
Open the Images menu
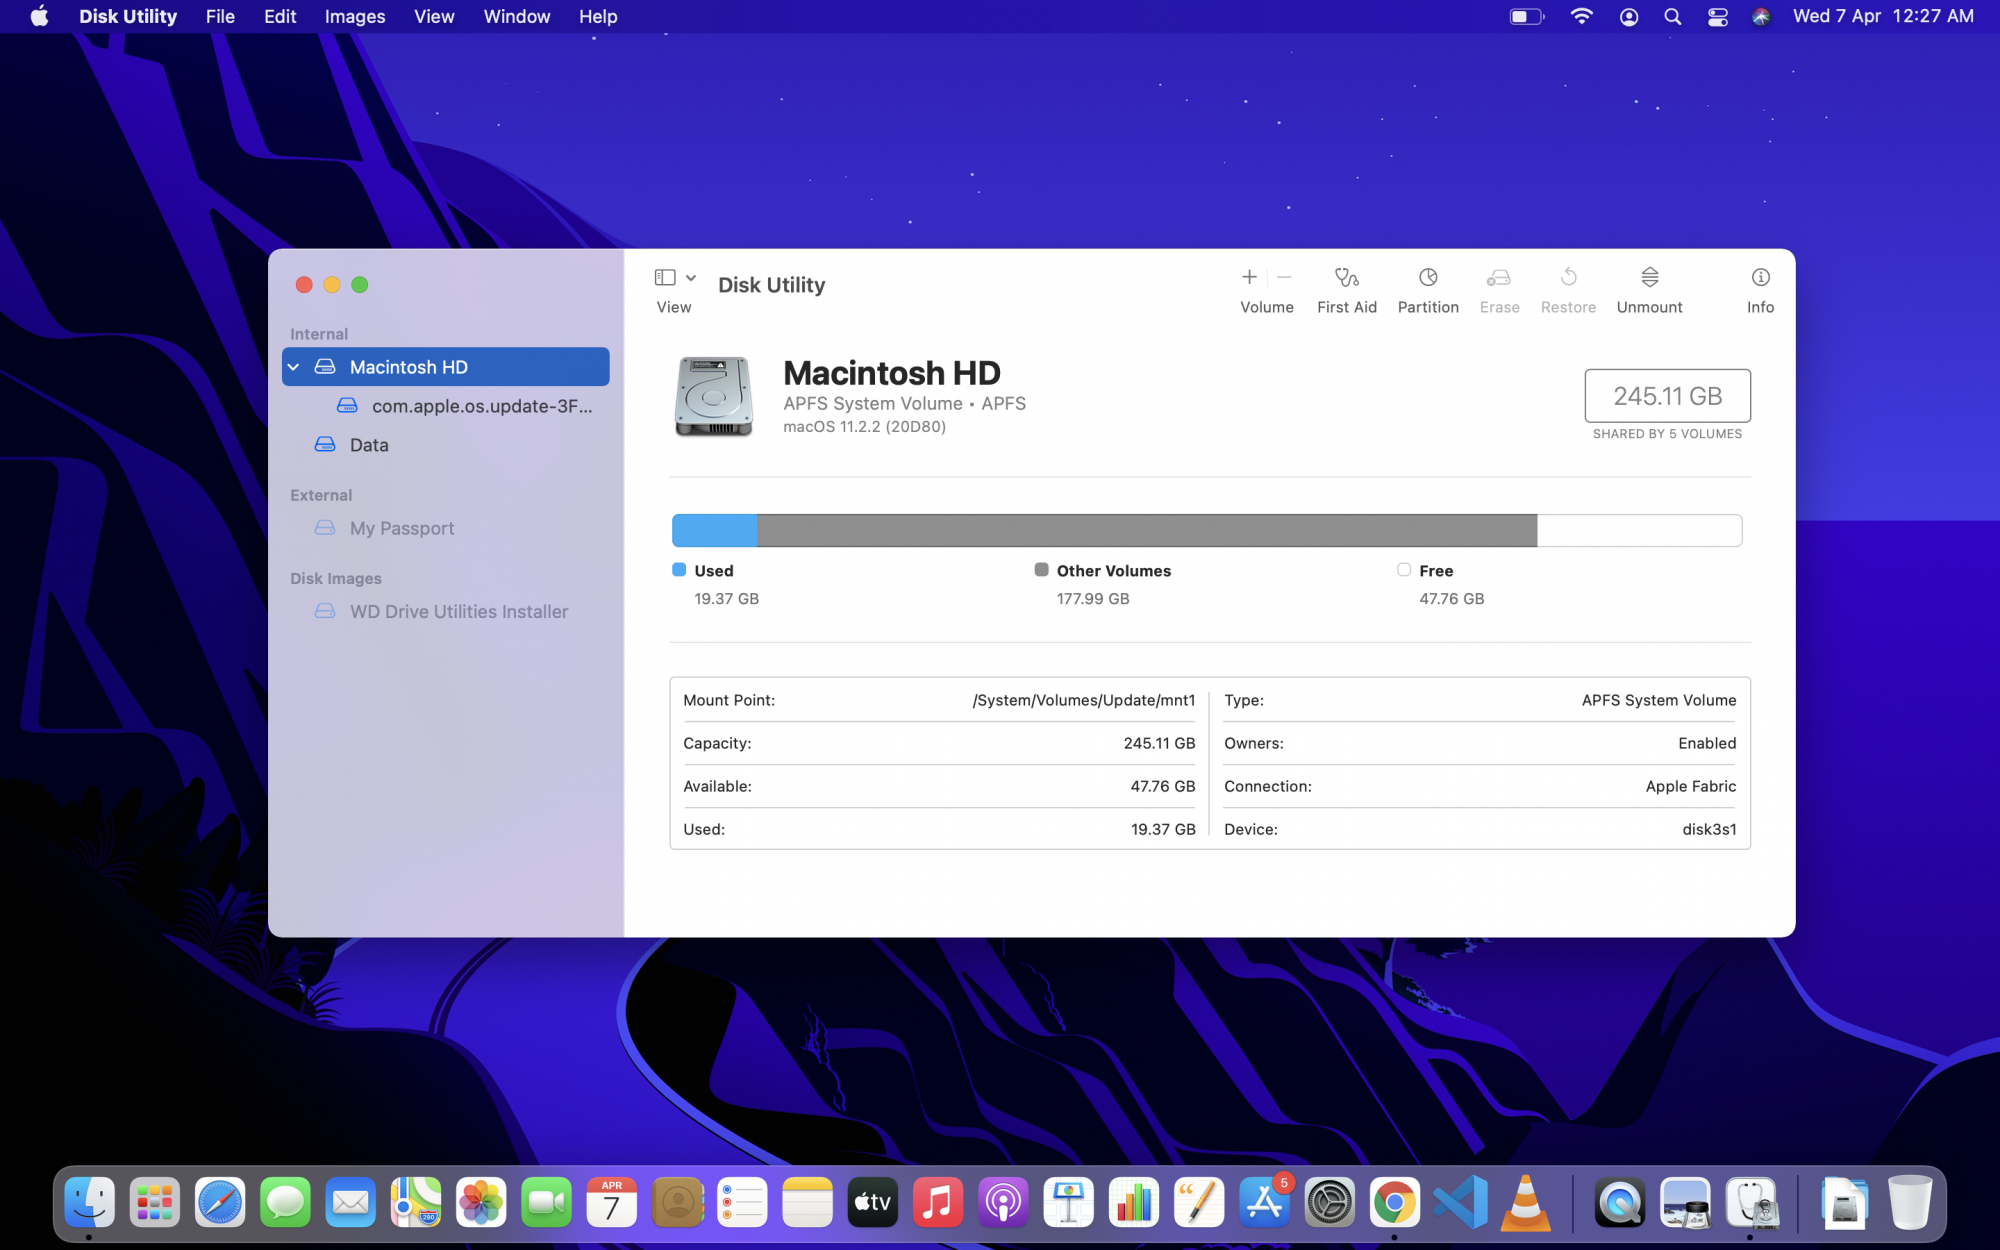[354, 17]
